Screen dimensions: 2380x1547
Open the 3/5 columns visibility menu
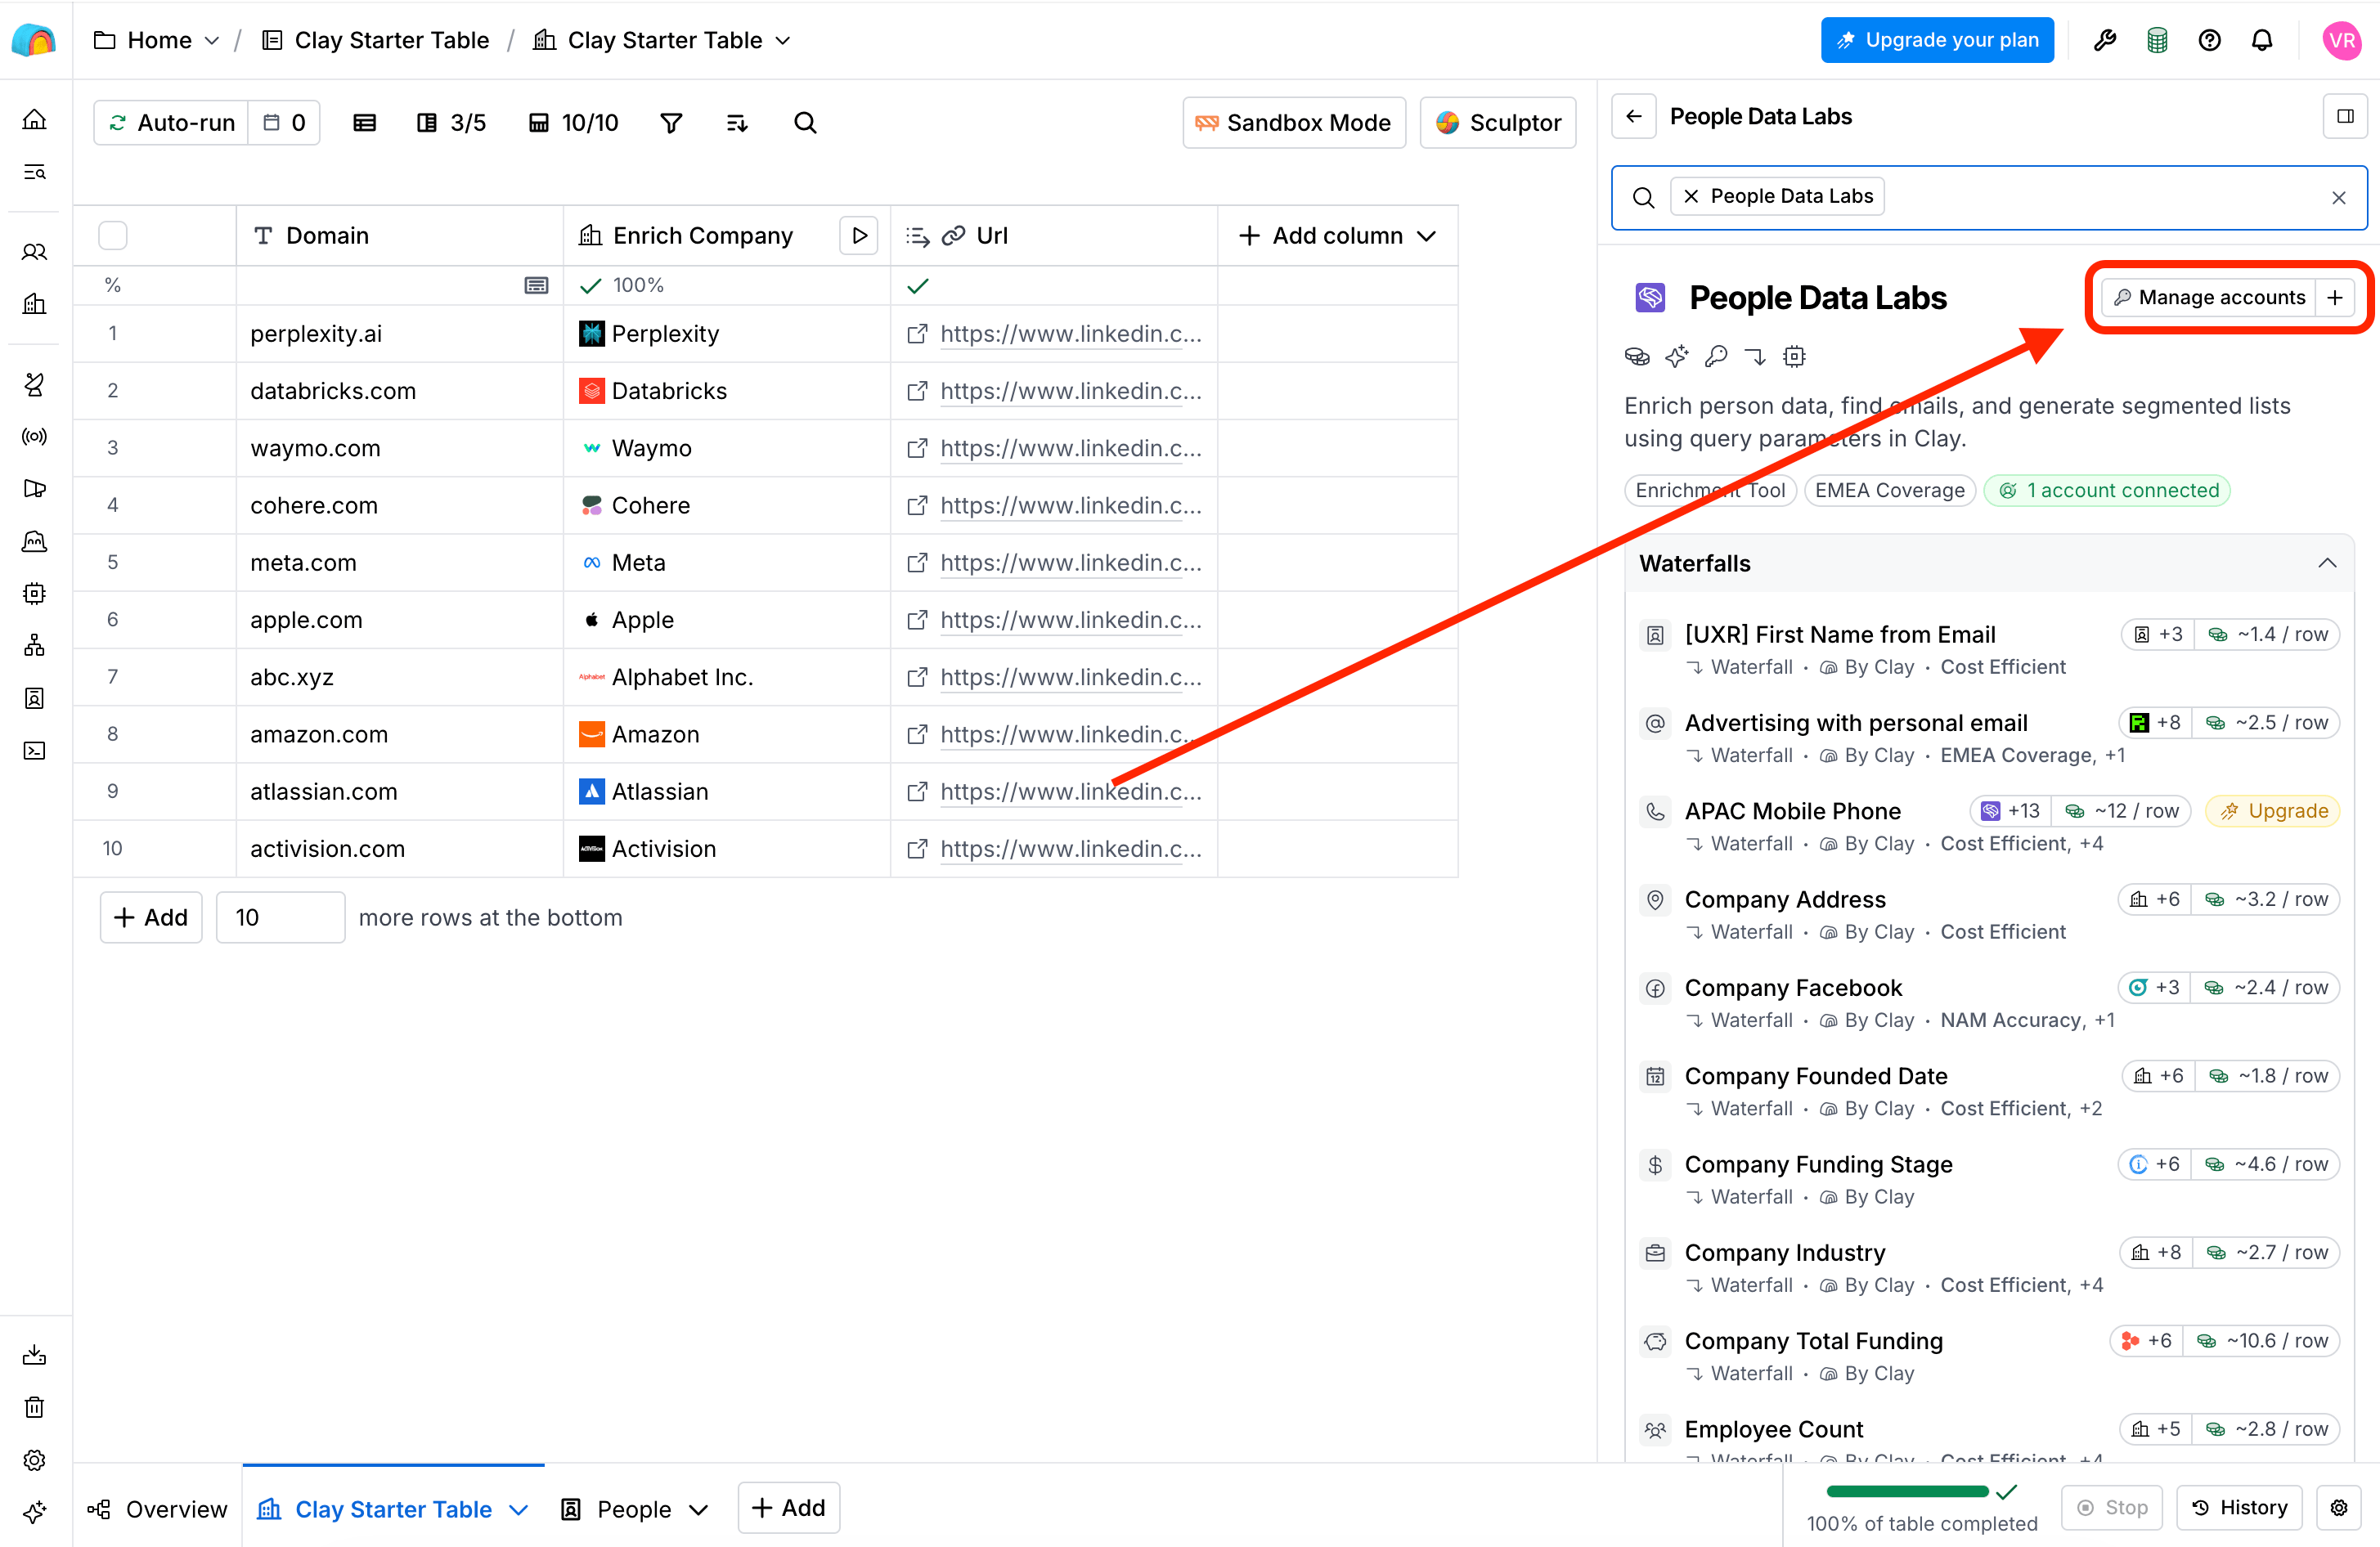[x=451, y=123]
